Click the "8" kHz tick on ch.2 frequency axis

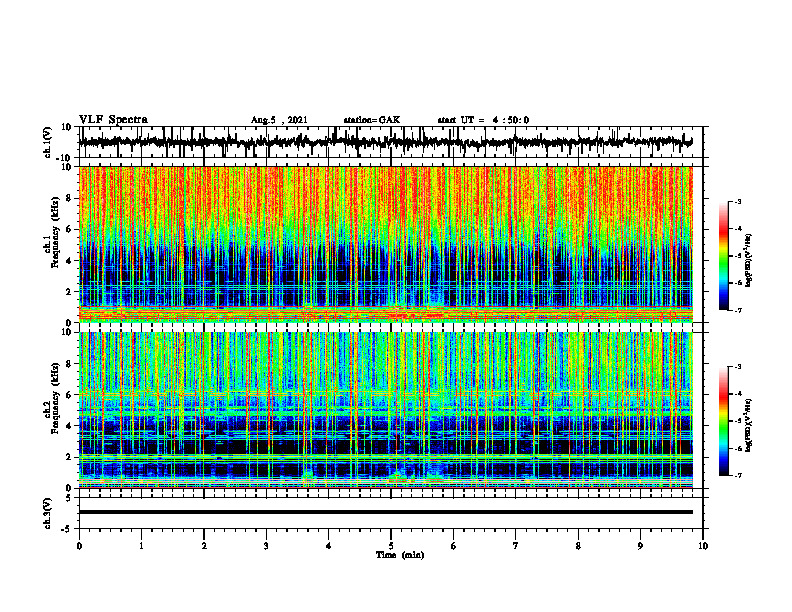[x=69, y=364]
